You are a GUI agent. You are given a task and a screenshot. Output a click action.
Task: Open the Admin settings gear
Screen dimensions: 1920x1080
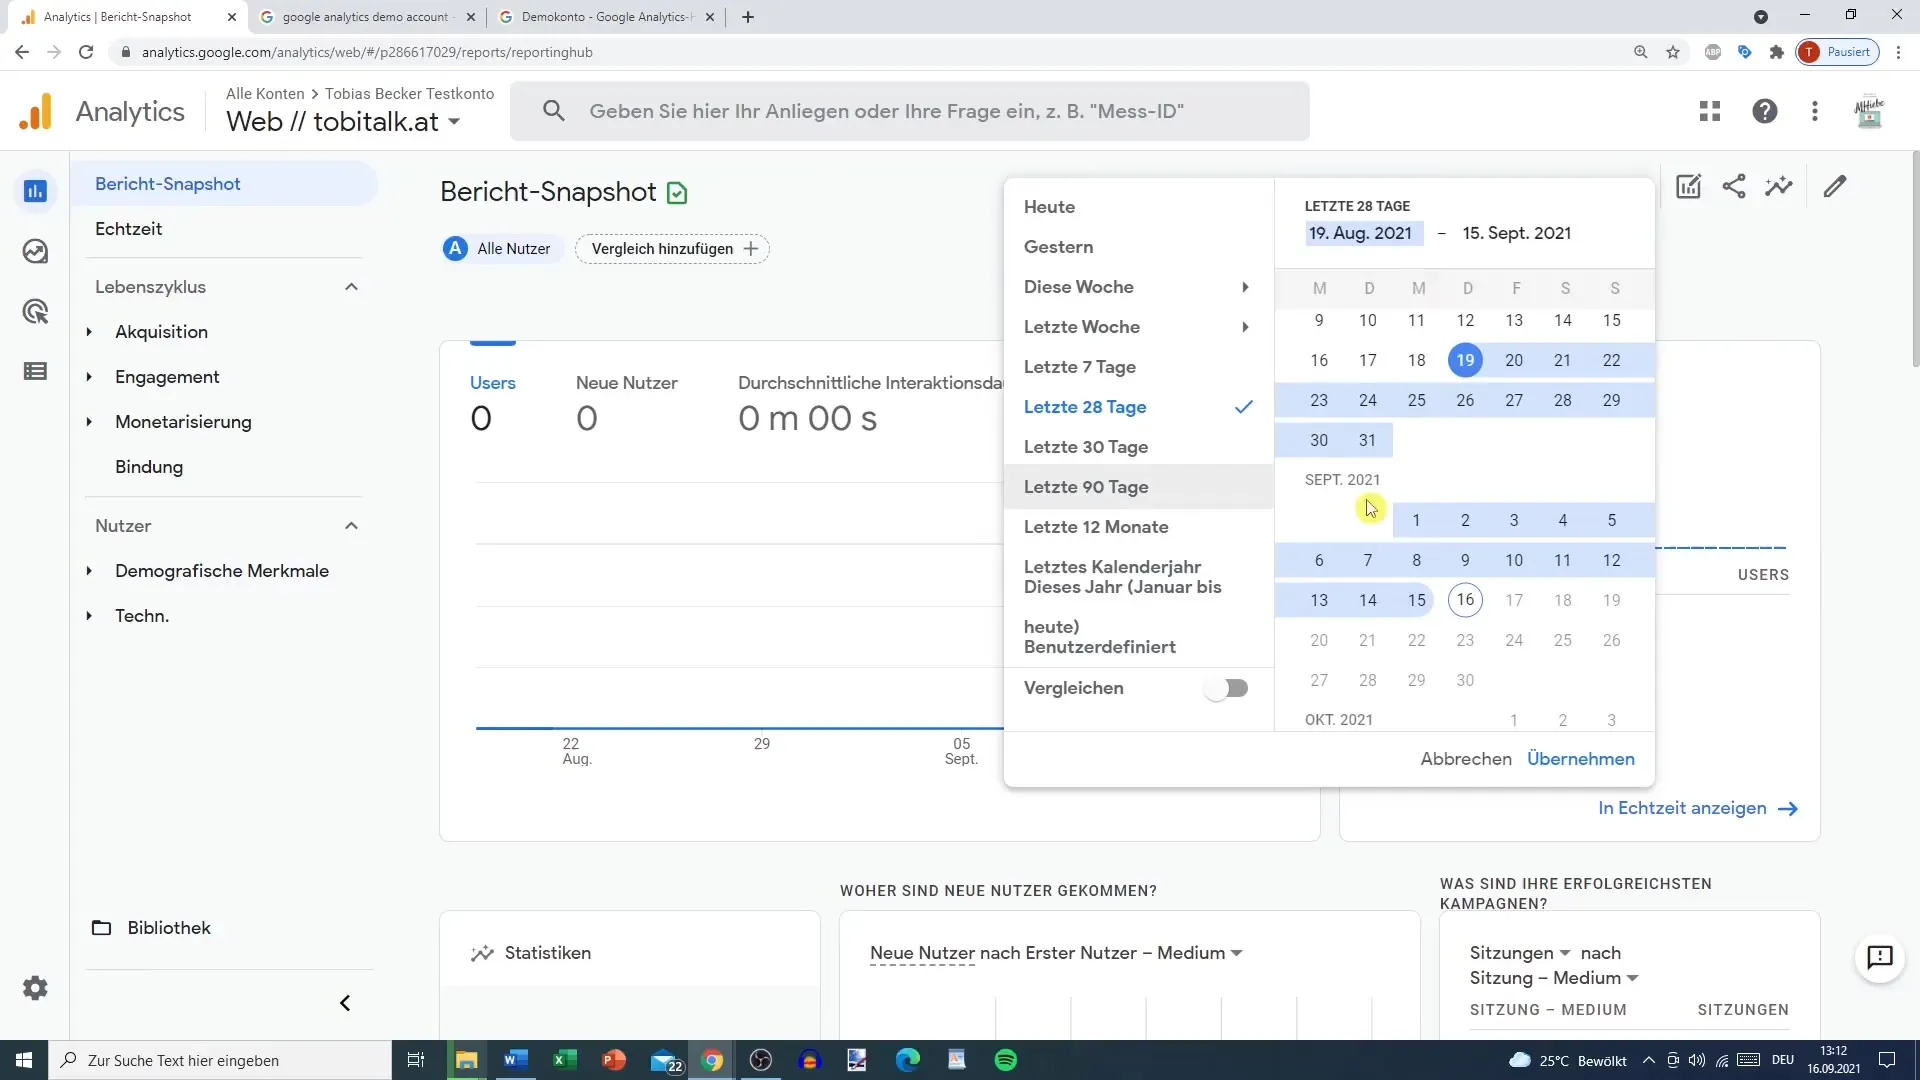35,988
